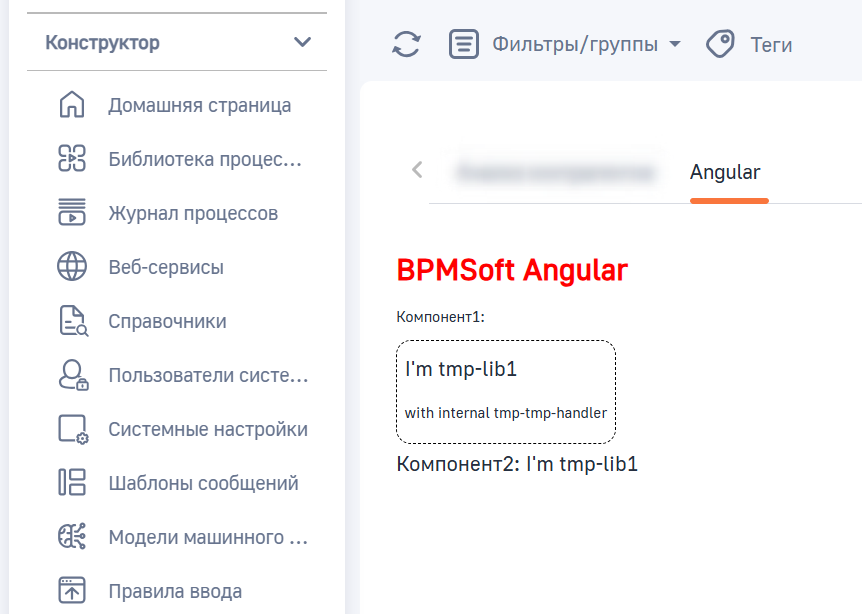
Task: Open the Input rules icon
Action: 72,591
